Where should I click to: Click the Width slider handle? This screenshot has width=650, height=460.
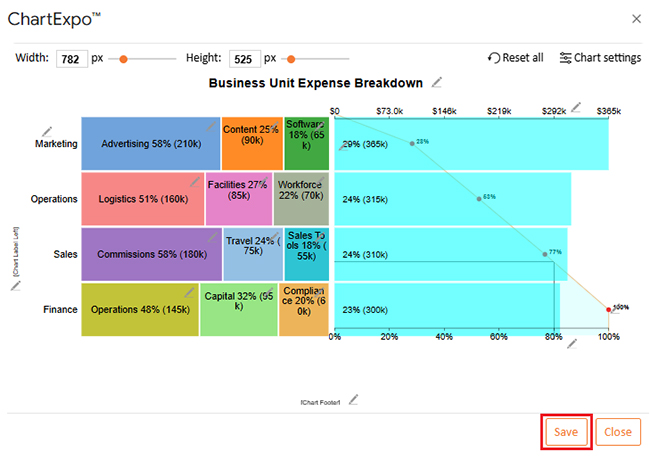pos(124,58)
